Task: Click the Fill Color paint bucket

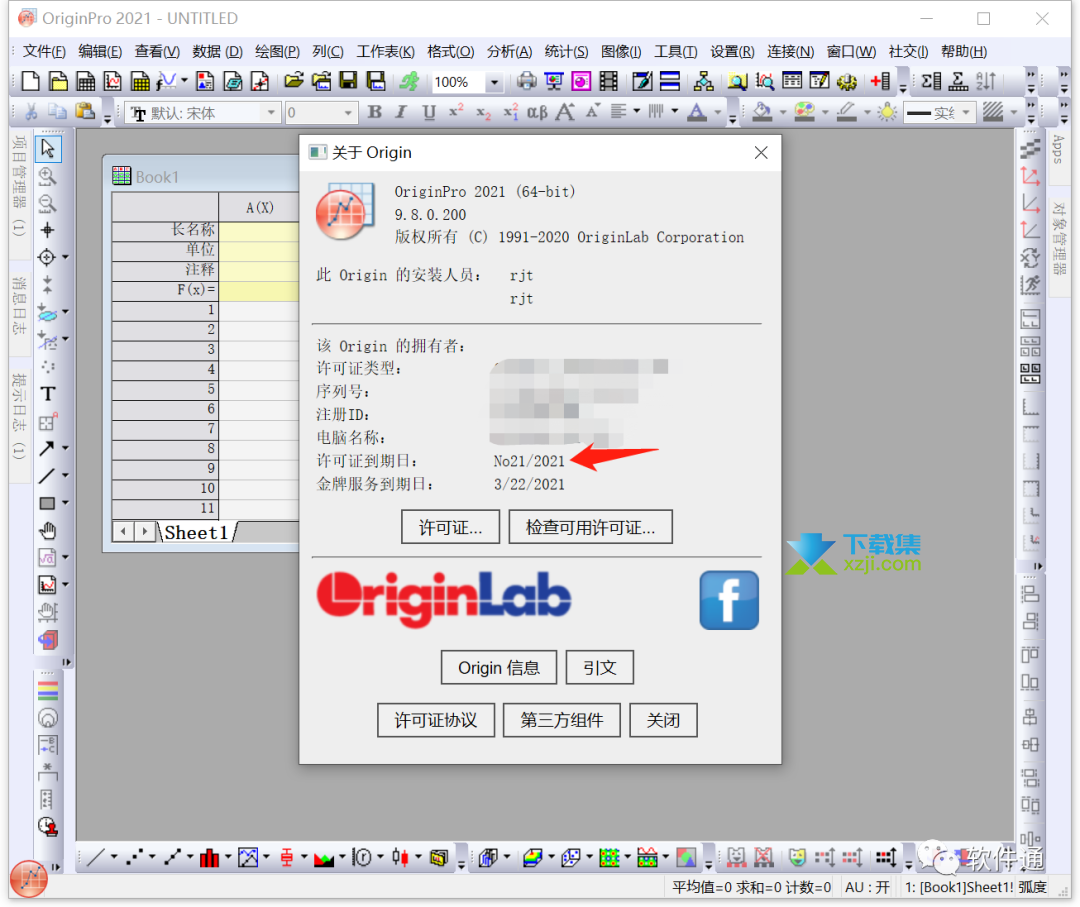Action: point(762,112)
